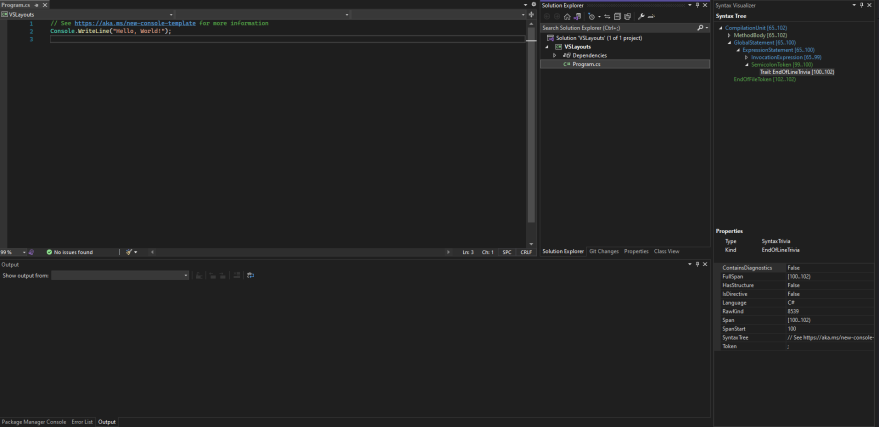Screen dimensions: 879x427
Task: Collapse the CompilationUnit node
Action: 720,28
